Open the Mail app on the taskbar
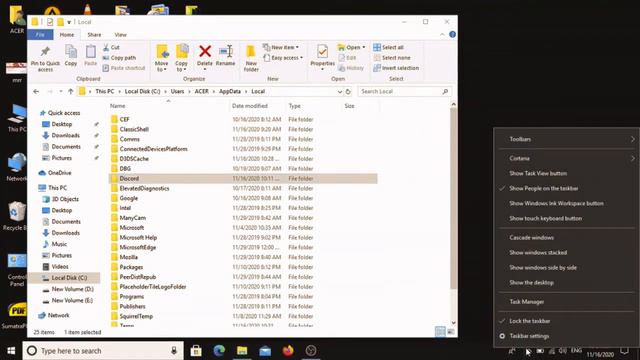This screenshot has width=640, height=360. point(265,351)
